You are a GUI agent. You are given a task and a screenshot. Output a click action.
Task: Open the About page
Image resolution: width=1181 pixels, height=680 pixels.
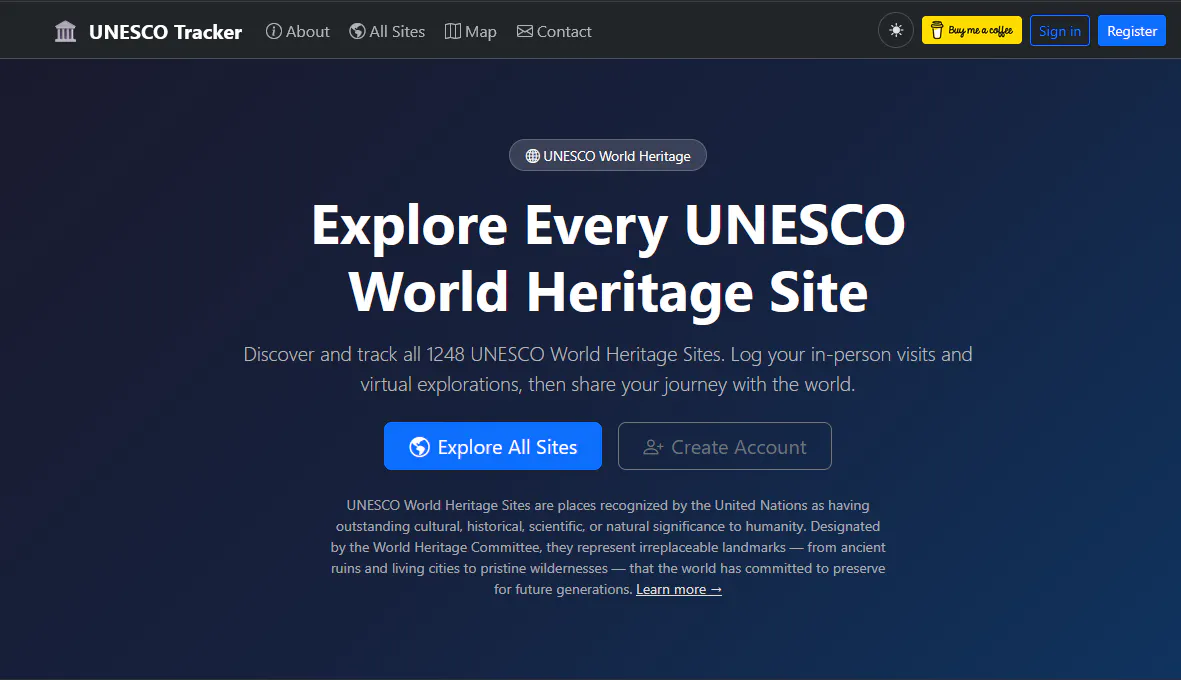coord(298,32)
